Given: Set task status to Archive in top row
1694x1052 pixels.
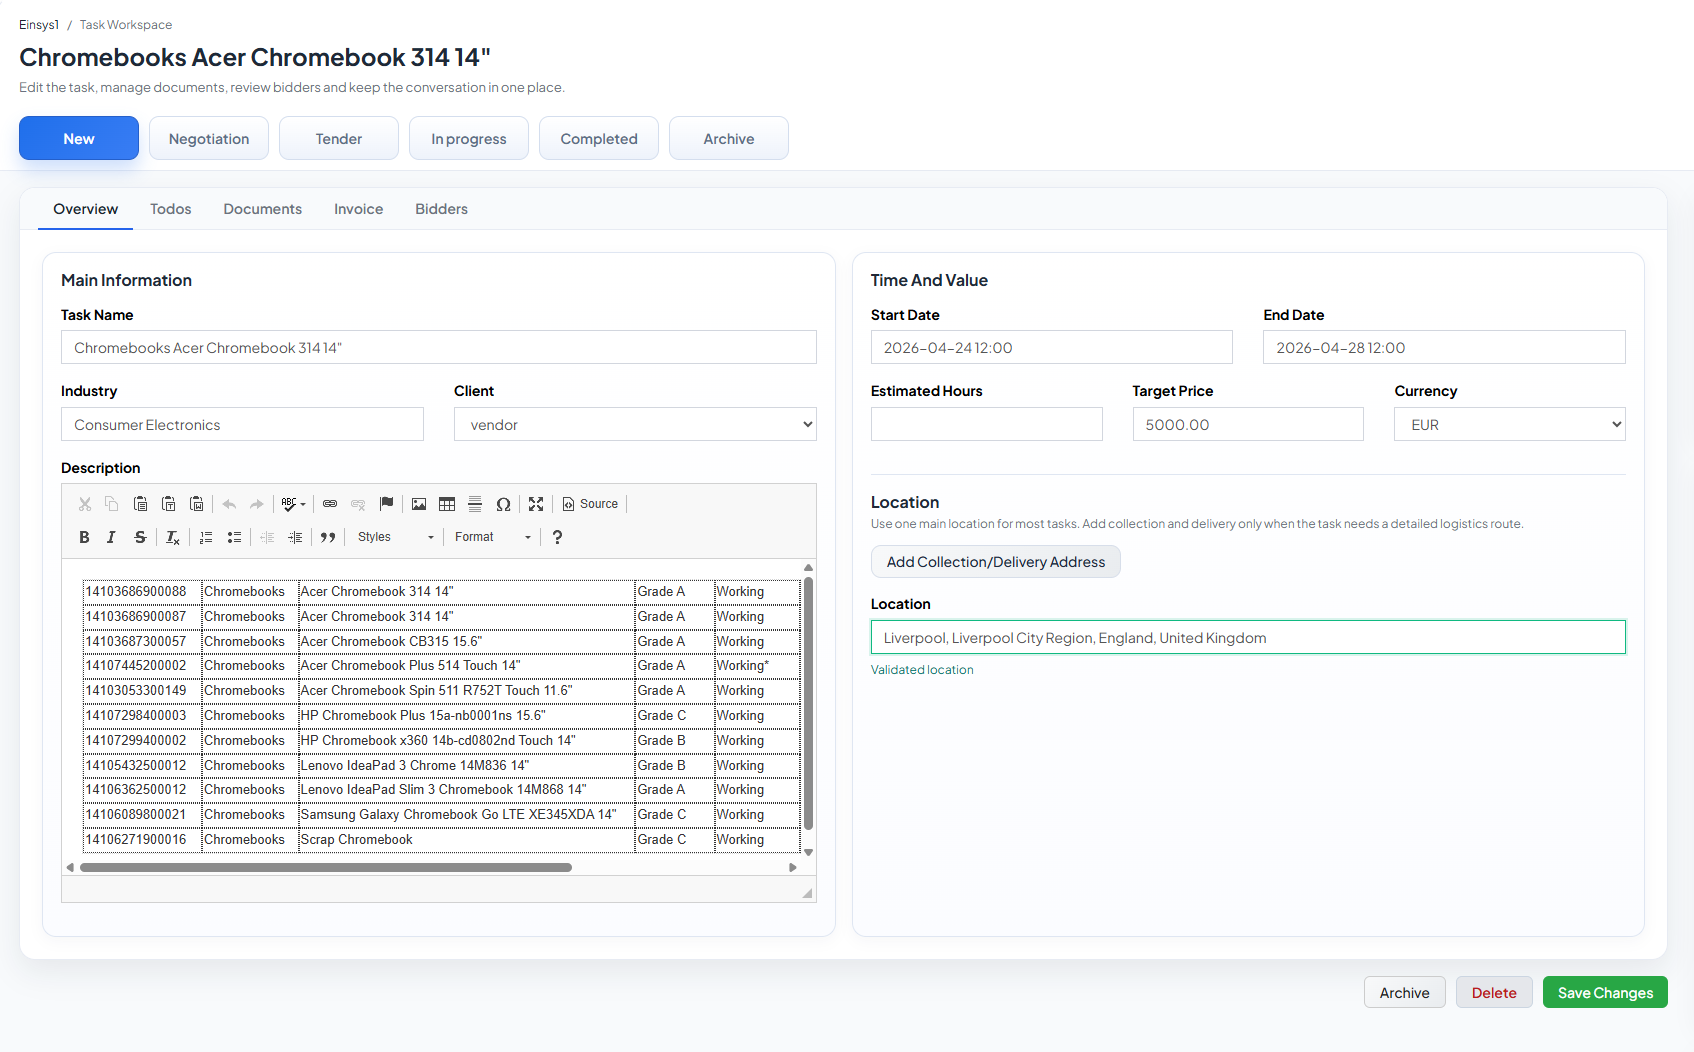Looking at the screenshot, I should click(x=729, y=138).
